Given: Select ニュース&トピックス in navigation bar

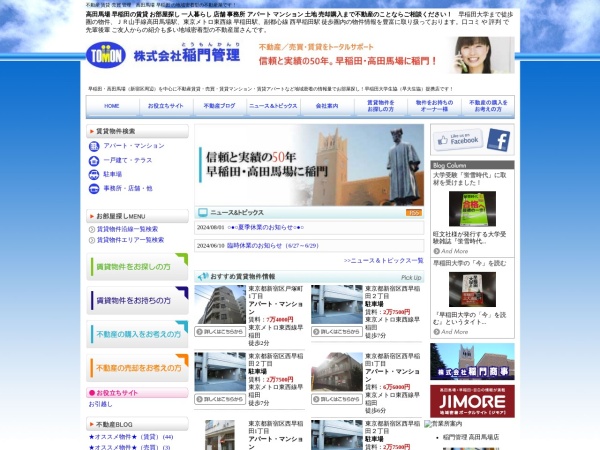Looking at the screenshot, I should click(273, 106).
